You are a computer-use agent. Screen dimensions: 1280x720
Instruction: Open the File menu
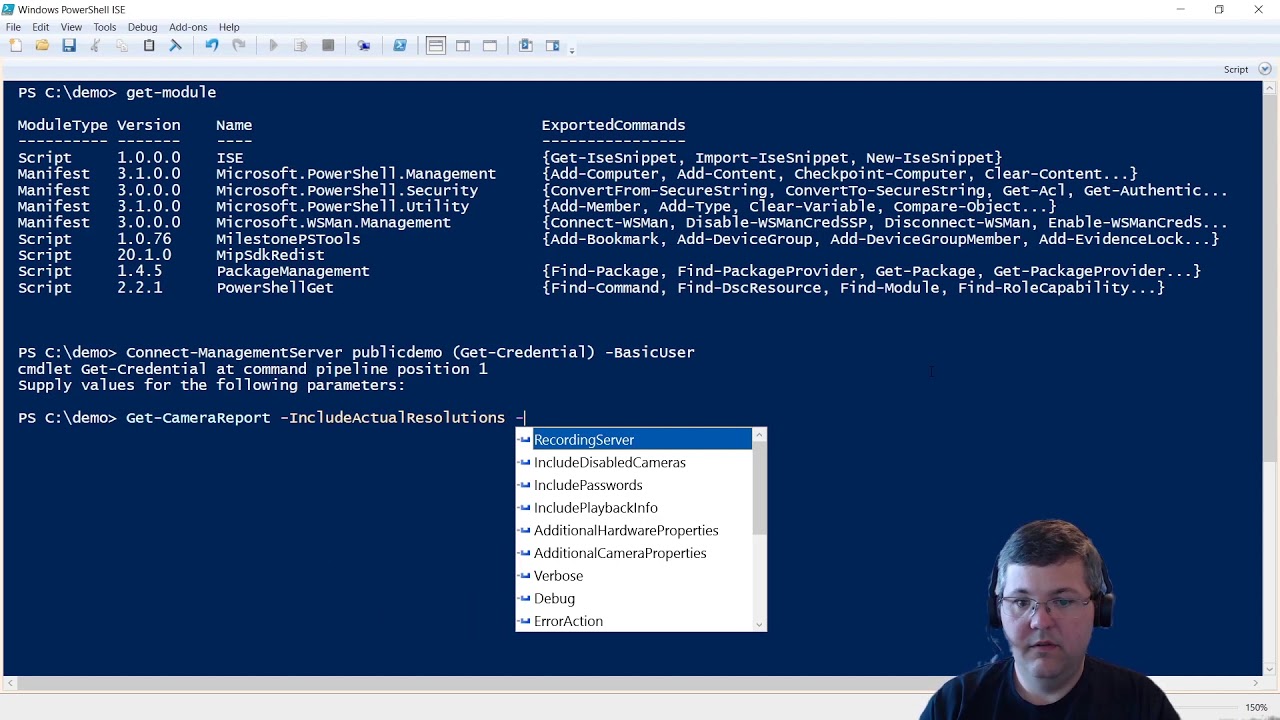click(13, 27)
